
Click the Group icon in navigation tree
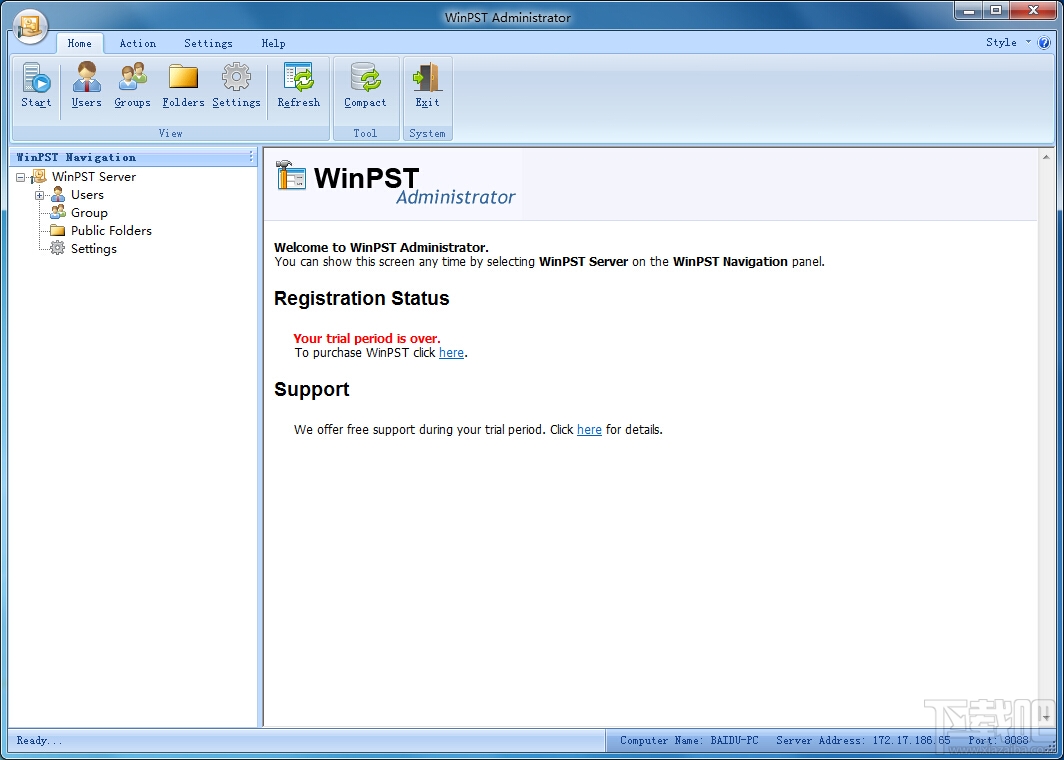pos(58,212)
